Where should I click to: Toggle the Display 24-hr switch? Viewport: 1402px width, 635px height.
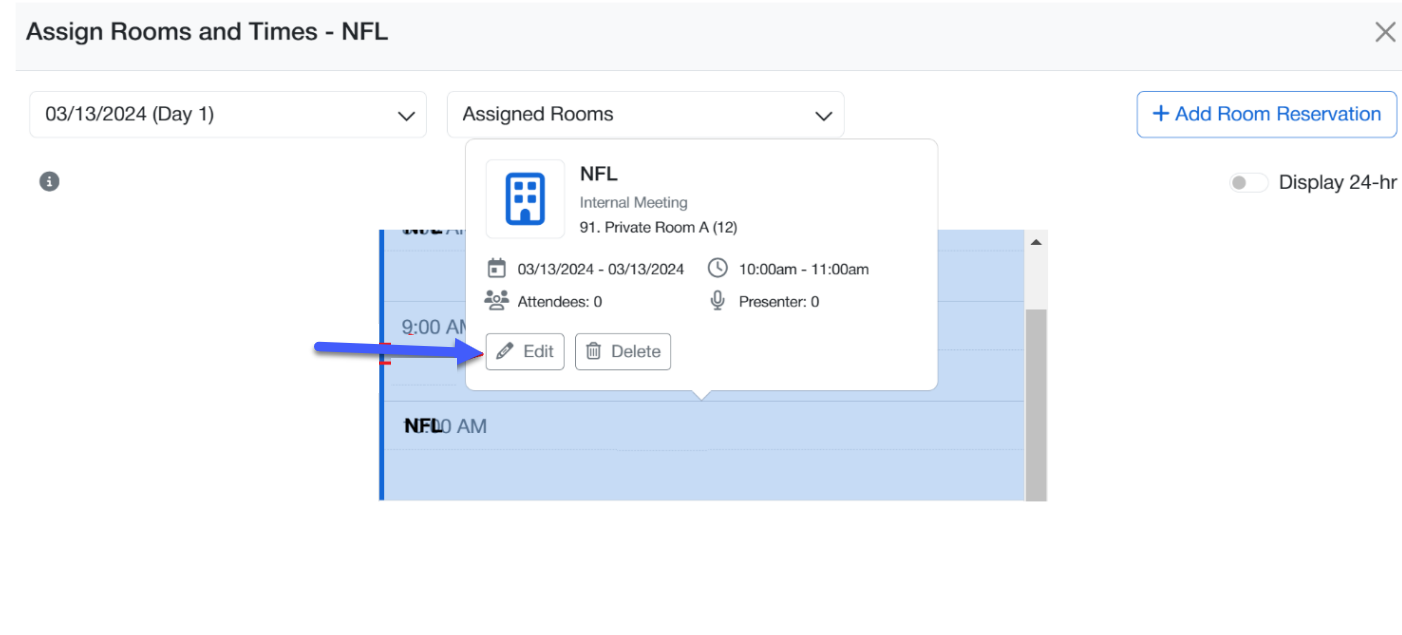point(1248,182)
